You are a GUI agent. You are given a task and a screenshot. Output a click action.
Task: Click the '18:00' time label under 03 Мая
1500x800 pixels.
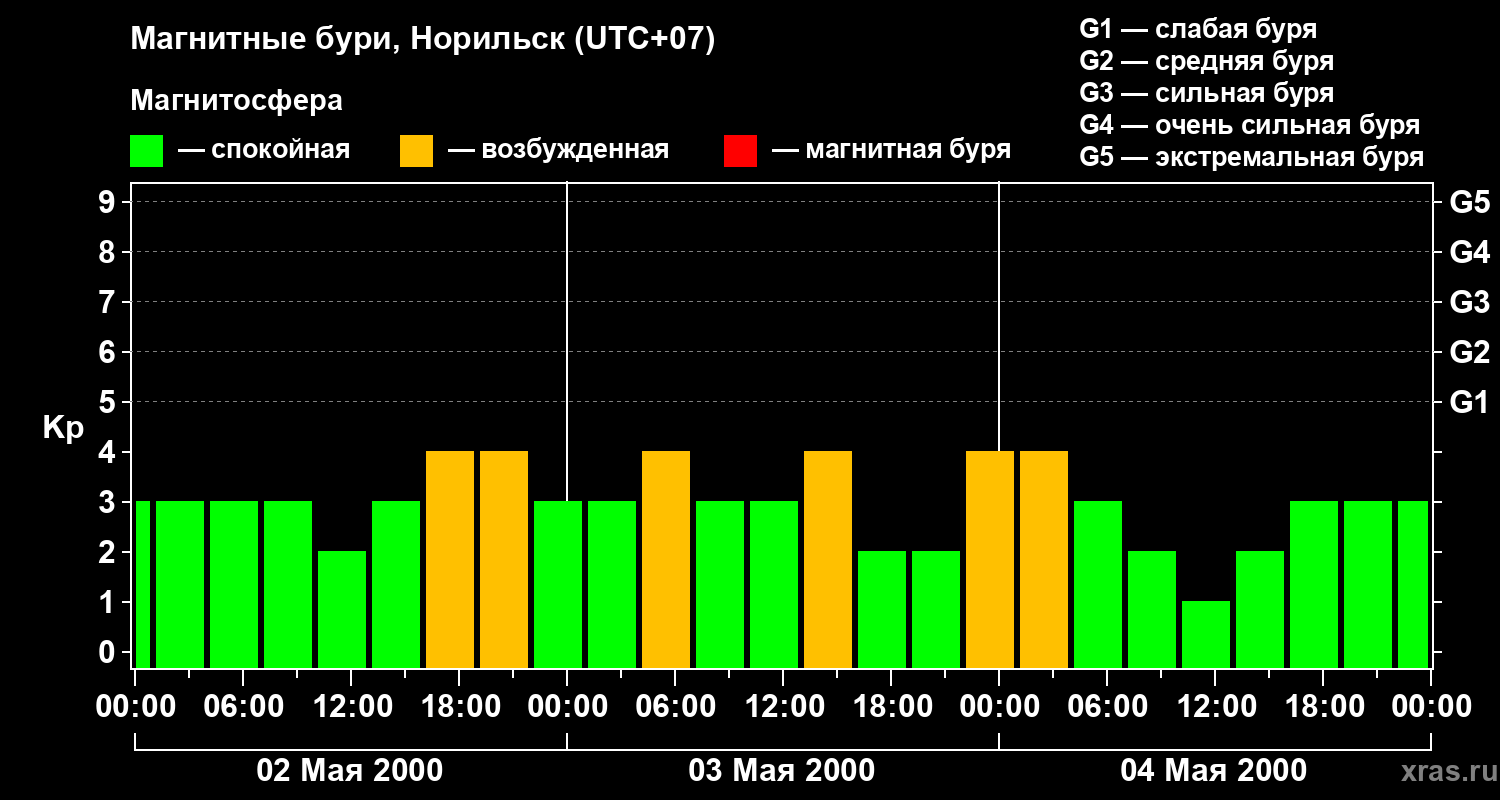click(x=891, y=706)
